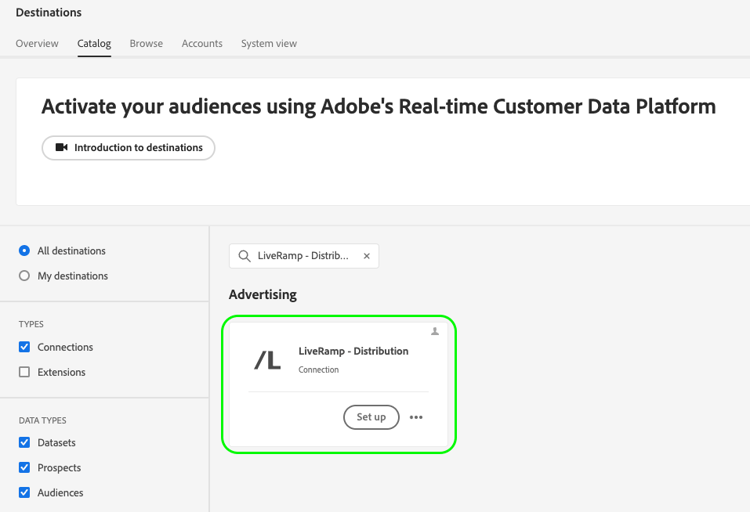Uncheck the Connections checkbox
Image resolution: width=750 pixels, height=512 pixels.
24,347
